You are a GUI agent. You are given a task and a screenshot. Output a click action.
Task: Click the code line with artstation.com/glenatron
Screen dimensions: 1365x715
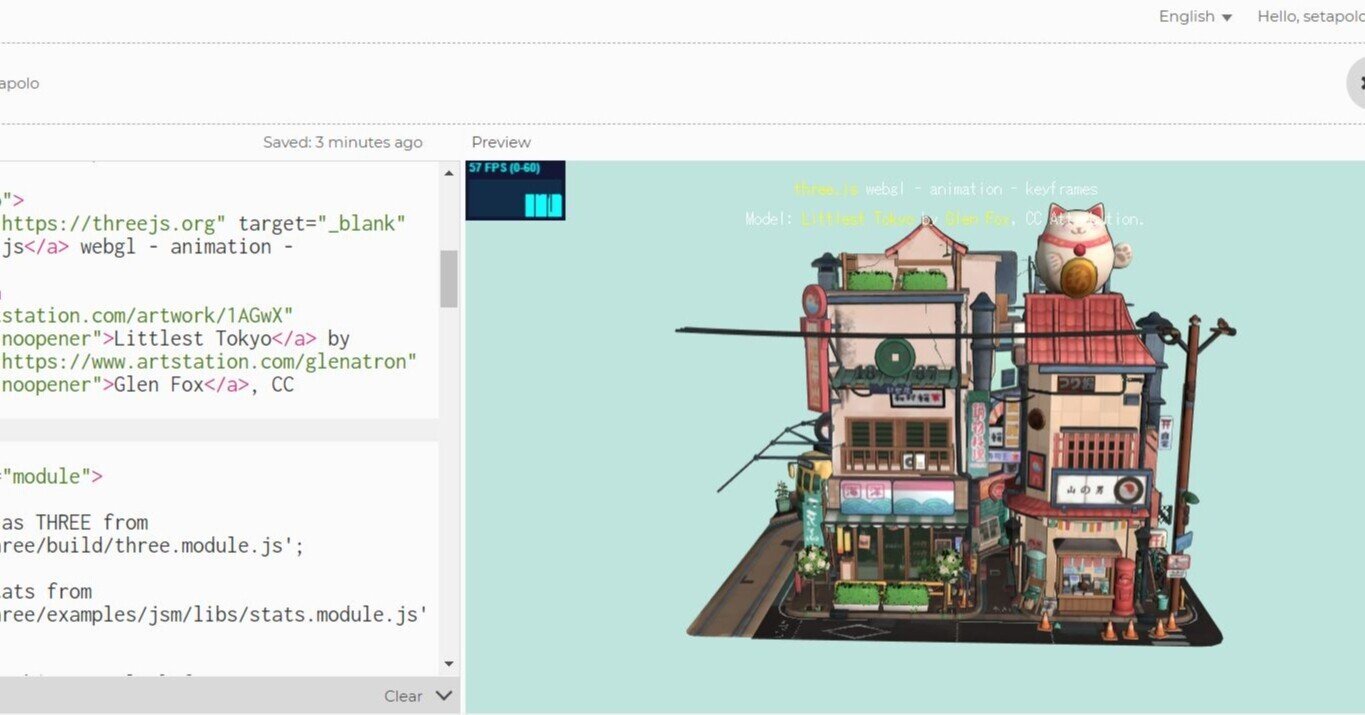(209, 362)
